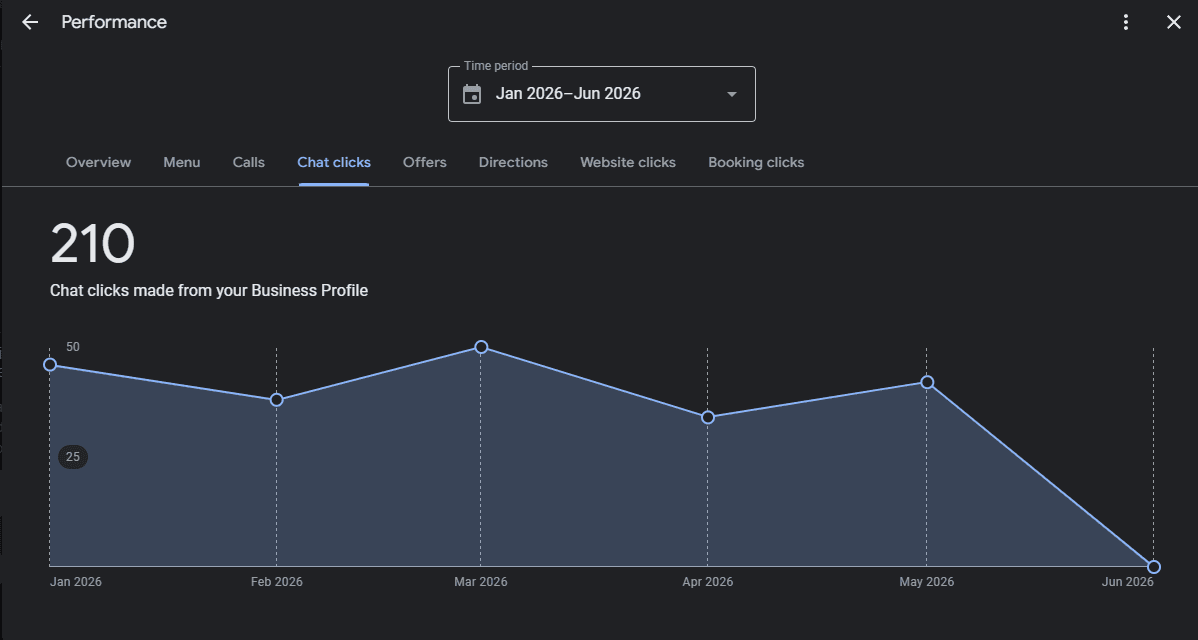
Task: Open the Booking clicks tab
Action: pyautogui.click(x=756, y=162)
